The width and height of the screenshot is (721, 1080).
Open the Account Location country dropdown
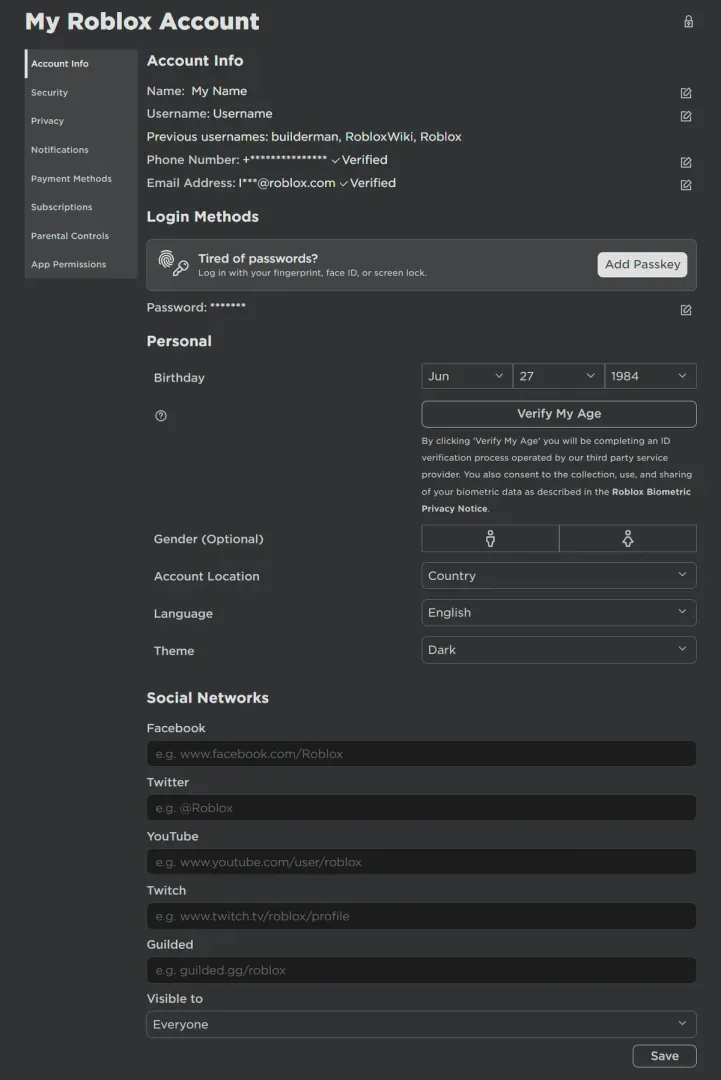pos(558,575)
